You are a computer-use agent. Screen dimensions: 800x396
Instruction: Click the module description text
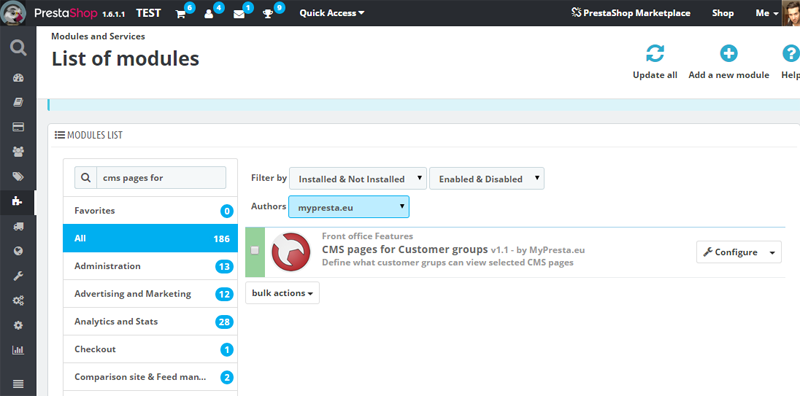click(x=447, y=262)
